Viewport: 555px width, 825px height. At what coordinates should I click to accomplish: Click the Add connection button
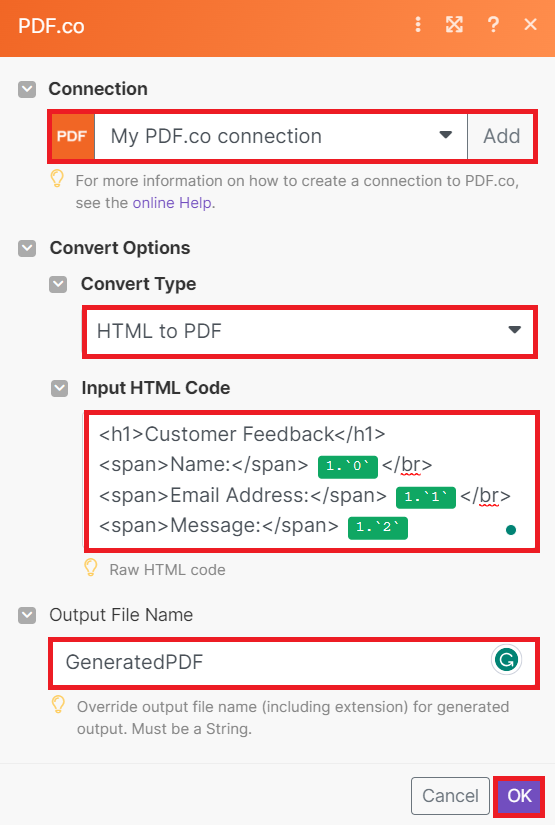(501, 136)
